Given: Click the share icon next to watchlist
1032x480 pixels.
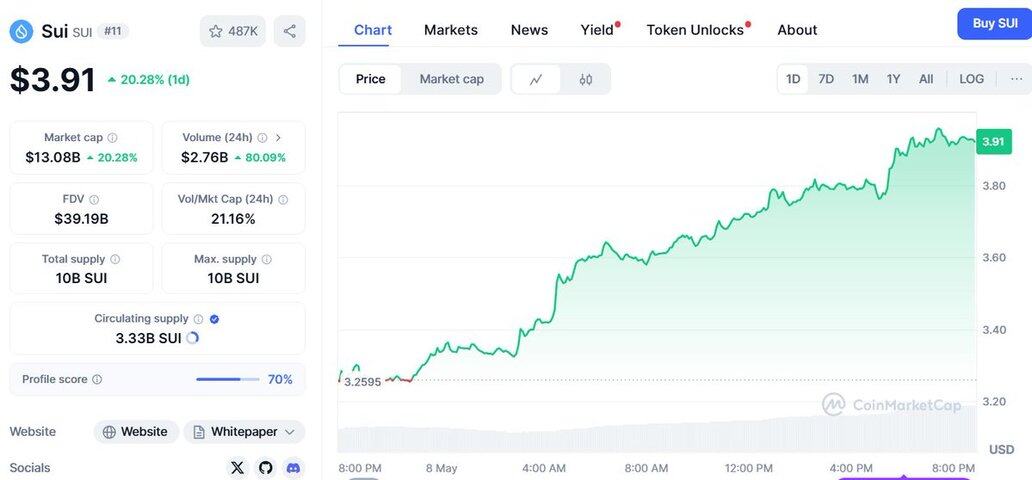Looking at the screenshot, I should [289, 31].
